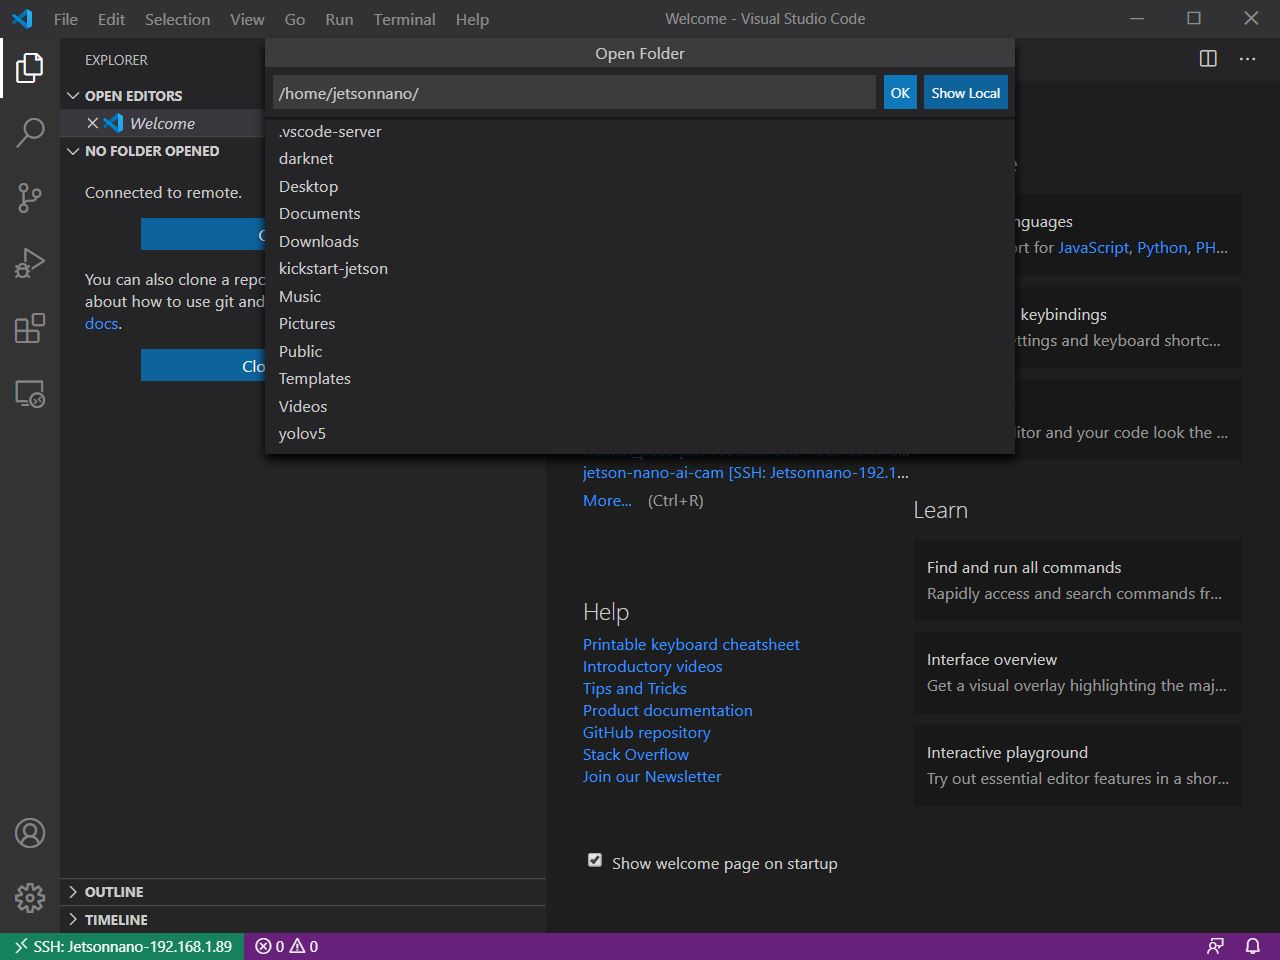Select the darknet folder
The width and height of the screenshot is (1280, 960).
pyautogui.click(x=640, y=159)
